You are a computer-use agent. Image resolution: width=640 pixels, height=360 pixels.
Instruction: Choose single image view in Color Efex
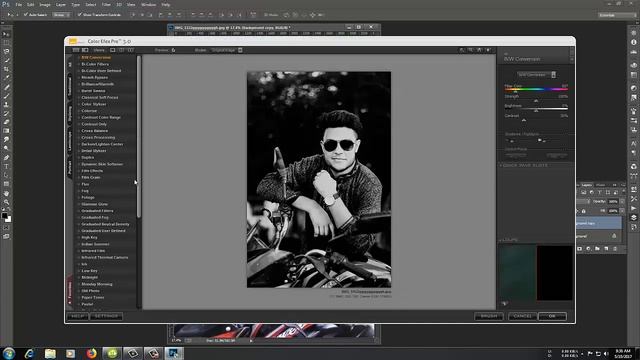113,50
